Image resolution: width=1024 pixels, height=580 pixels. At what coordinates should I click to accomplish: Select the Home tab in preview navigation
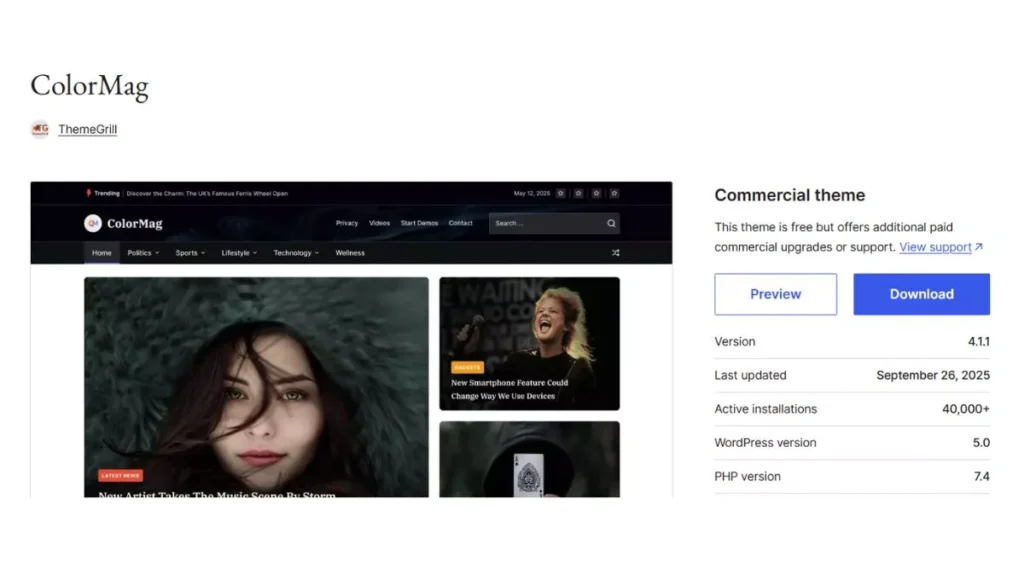coord(102,253)
